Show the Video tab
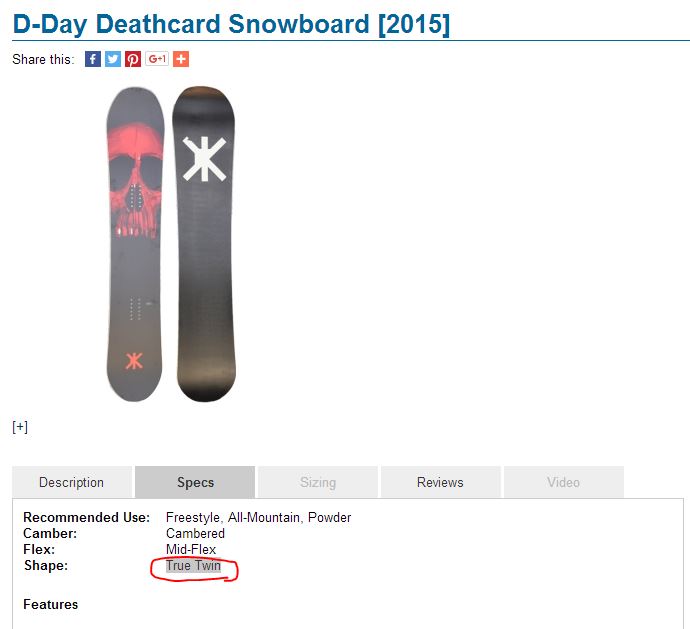This screenshot has width=690, height=629. (564, 482)
